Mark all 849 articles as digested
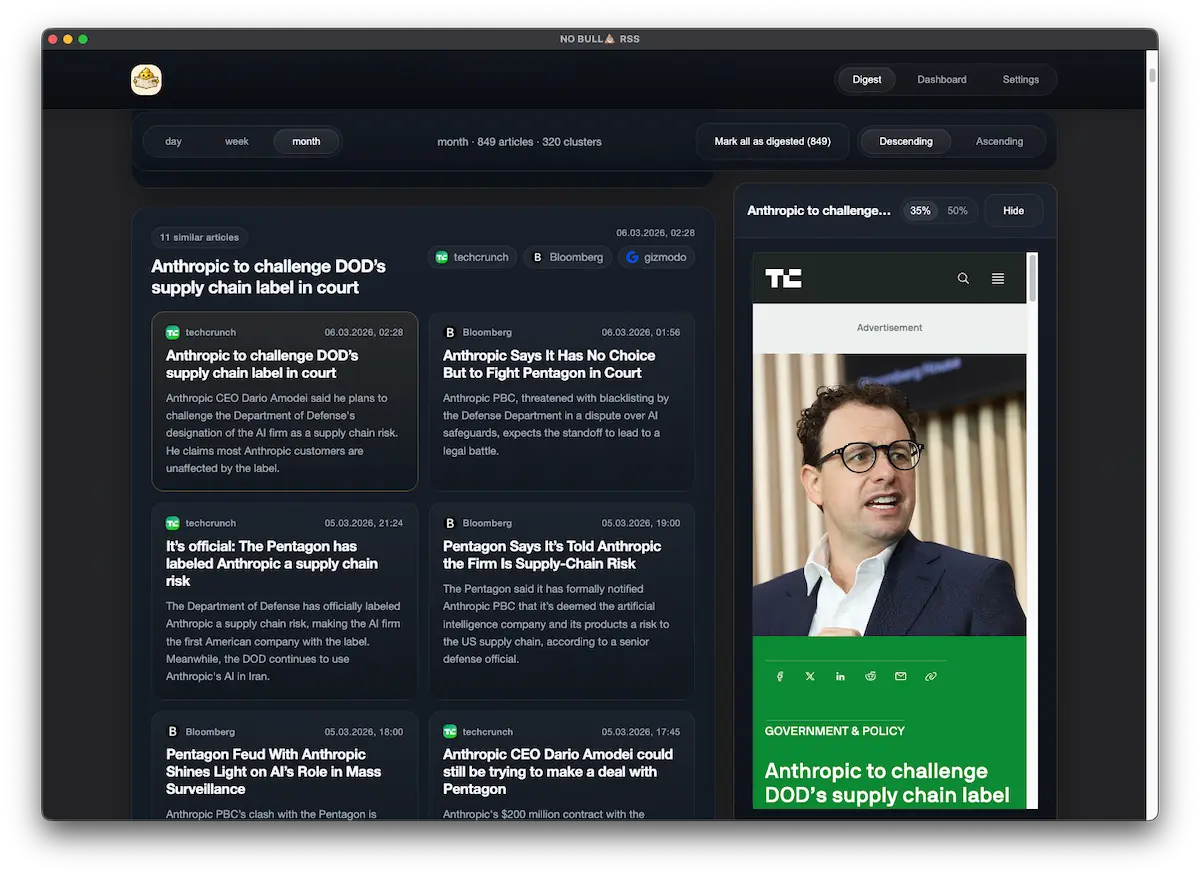Image resolution: width=1200 pixels, height=876 pixels. tap(772, 141)
